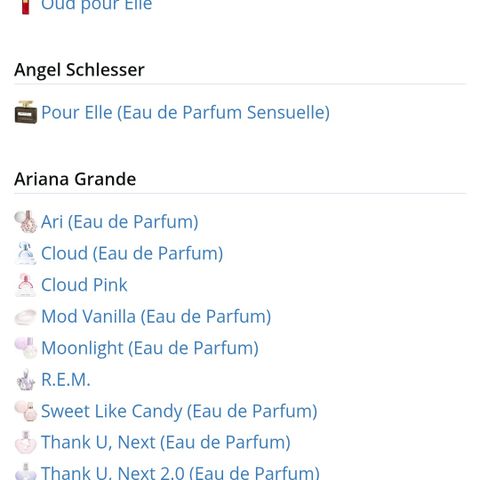This screenshot has height=480, width=480.
Task: Click the Sweet Like Candy bottle icon
Action: (x=26, y=411)
